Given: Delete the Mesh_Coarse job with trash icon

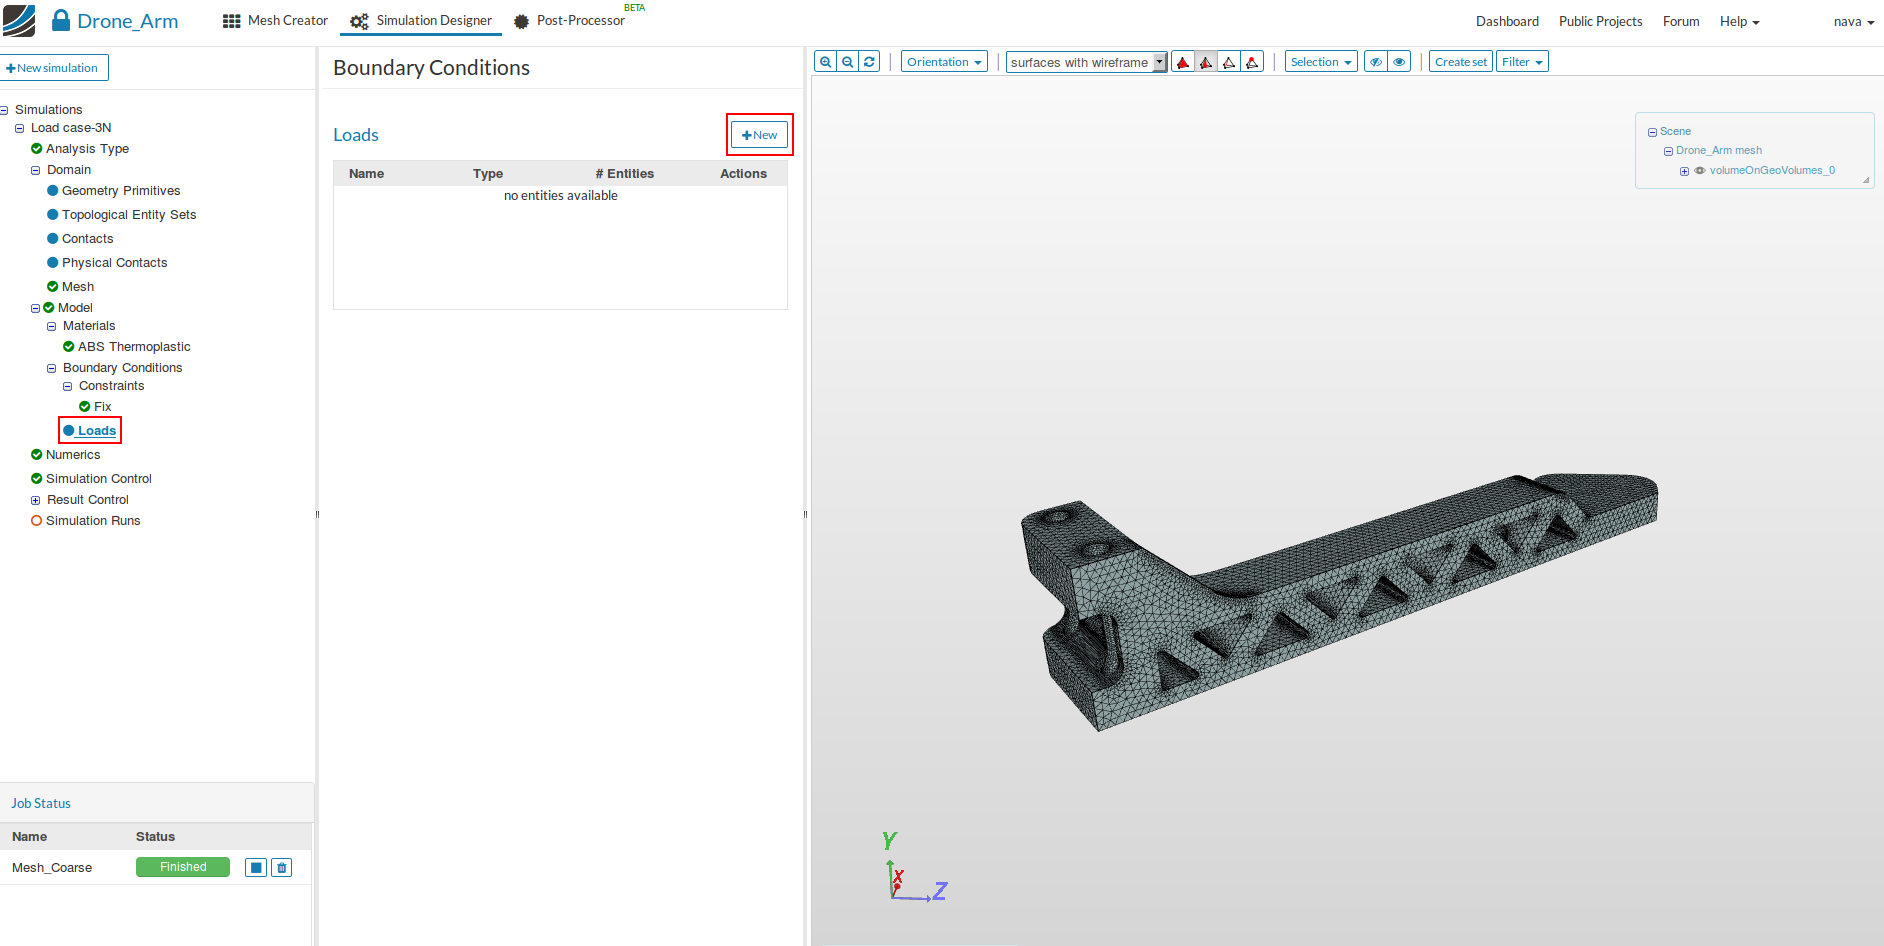Looking at the screenshot, I should (282, 868).
